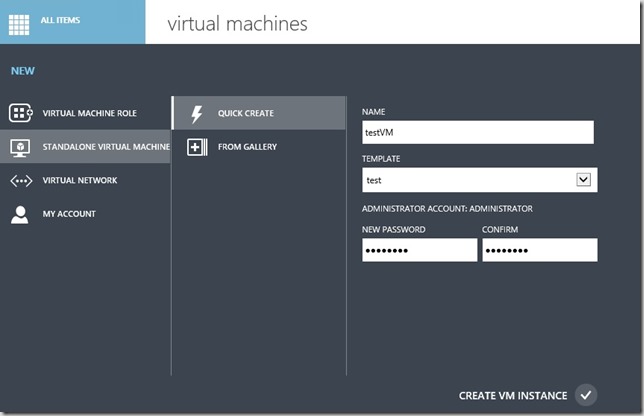Open the VIRTUAL NETWORK menu entry
644x416 pixels.
80,181
